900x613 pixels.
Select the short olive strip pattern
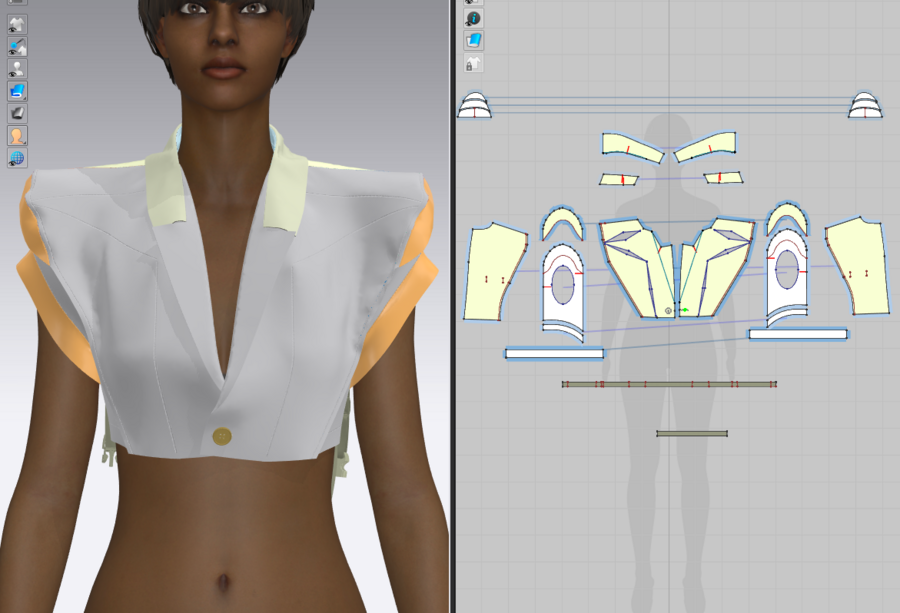(x=692, y=433)
